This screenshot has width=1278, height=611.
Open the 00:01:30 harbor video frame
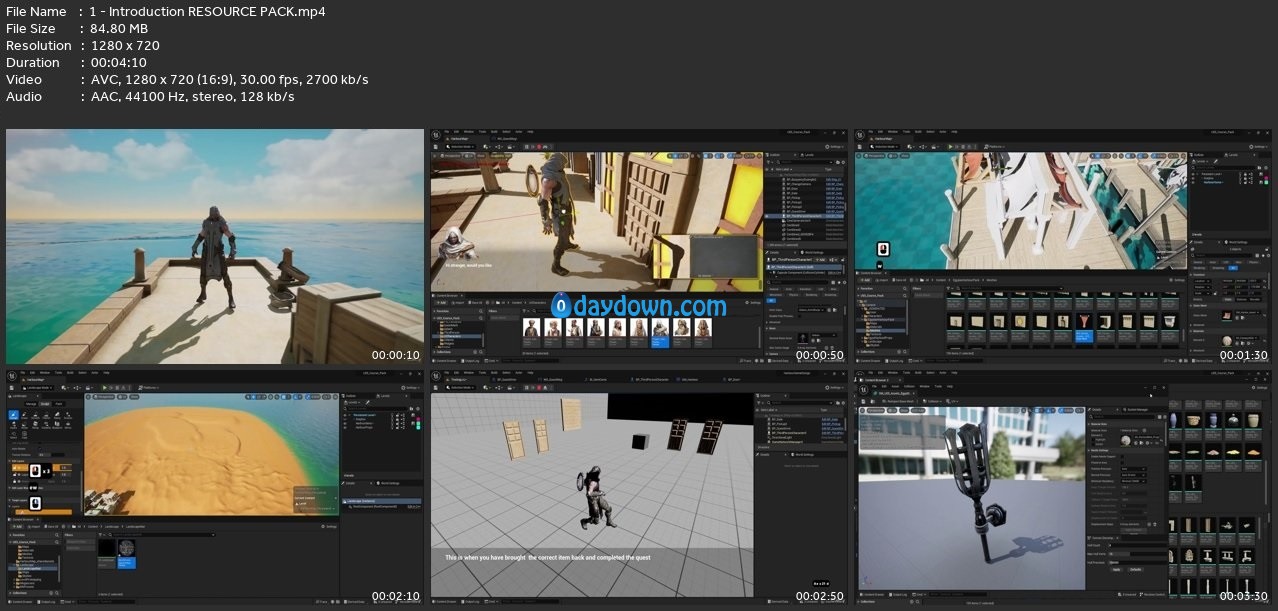point(1062,246)
